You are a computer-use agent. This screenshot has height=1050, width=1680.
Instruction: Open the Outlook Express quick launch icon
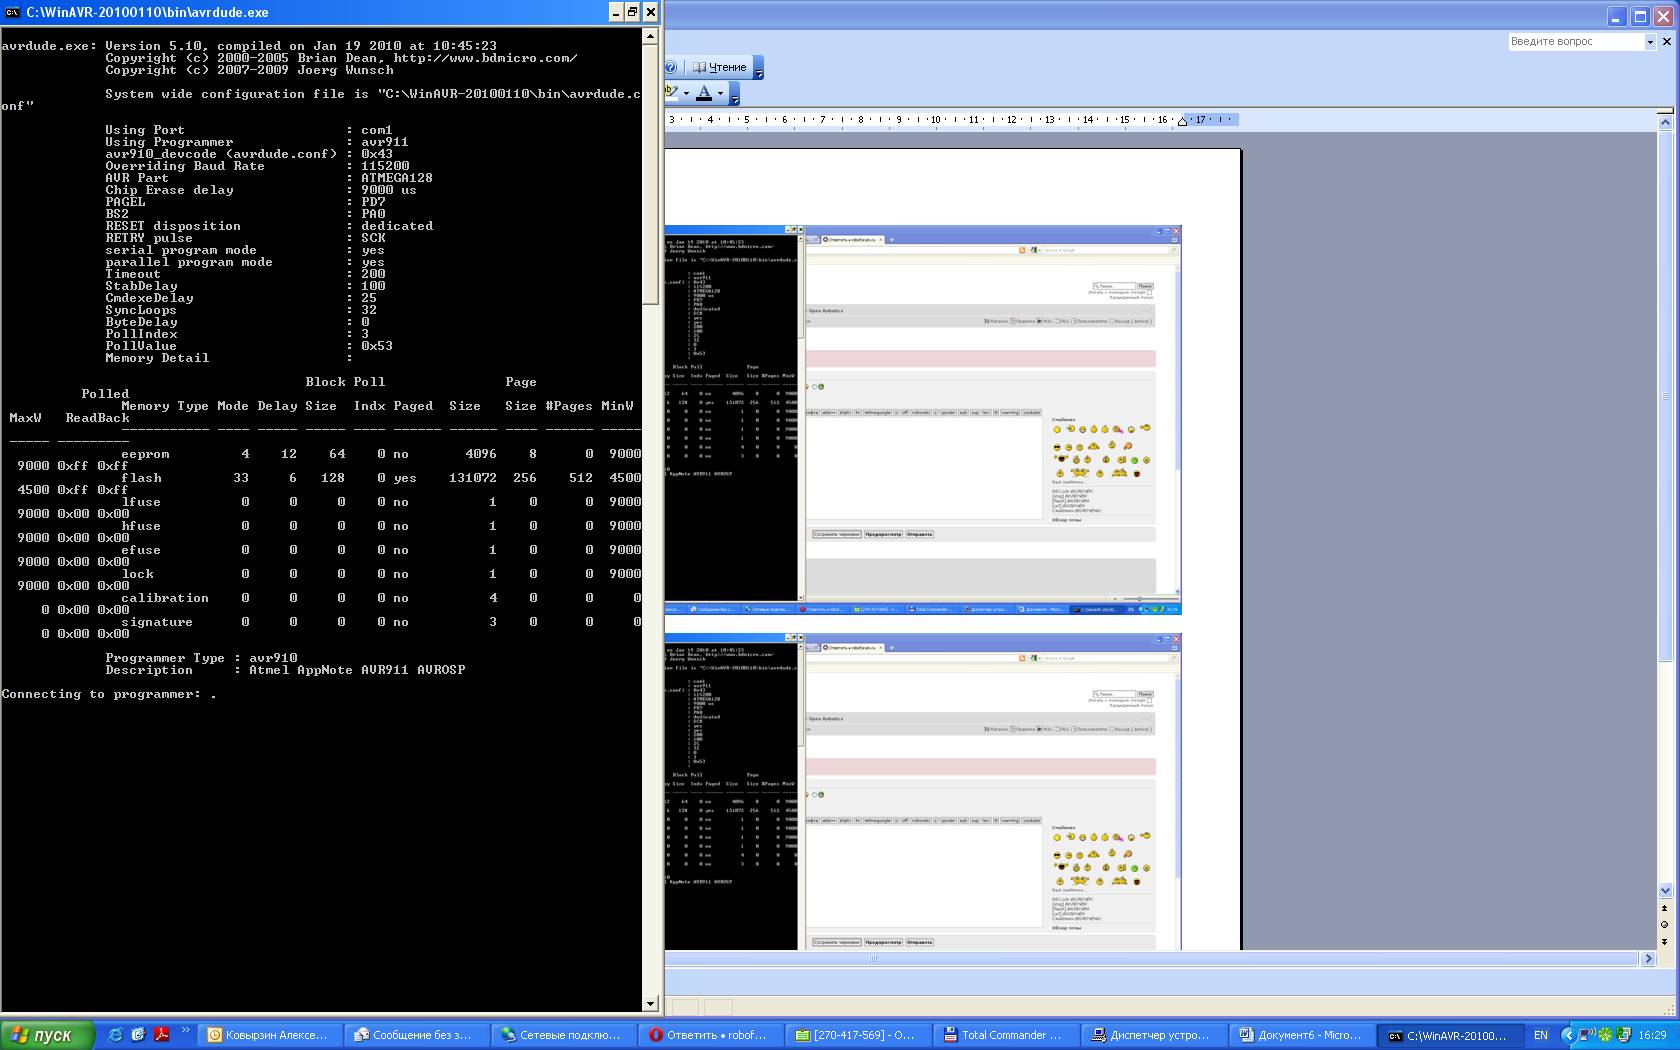point(138,1035)
